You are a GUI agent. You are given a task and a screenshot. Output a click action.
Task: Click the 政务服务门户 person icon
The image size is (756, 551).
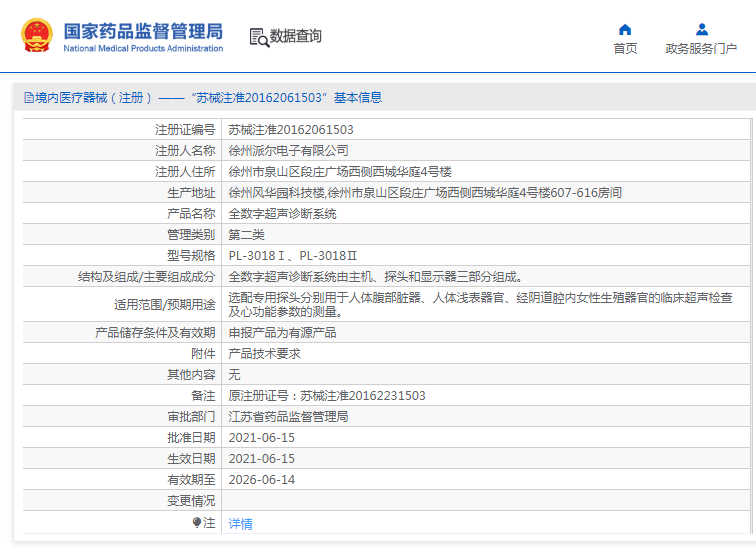[x=702, y=29]
